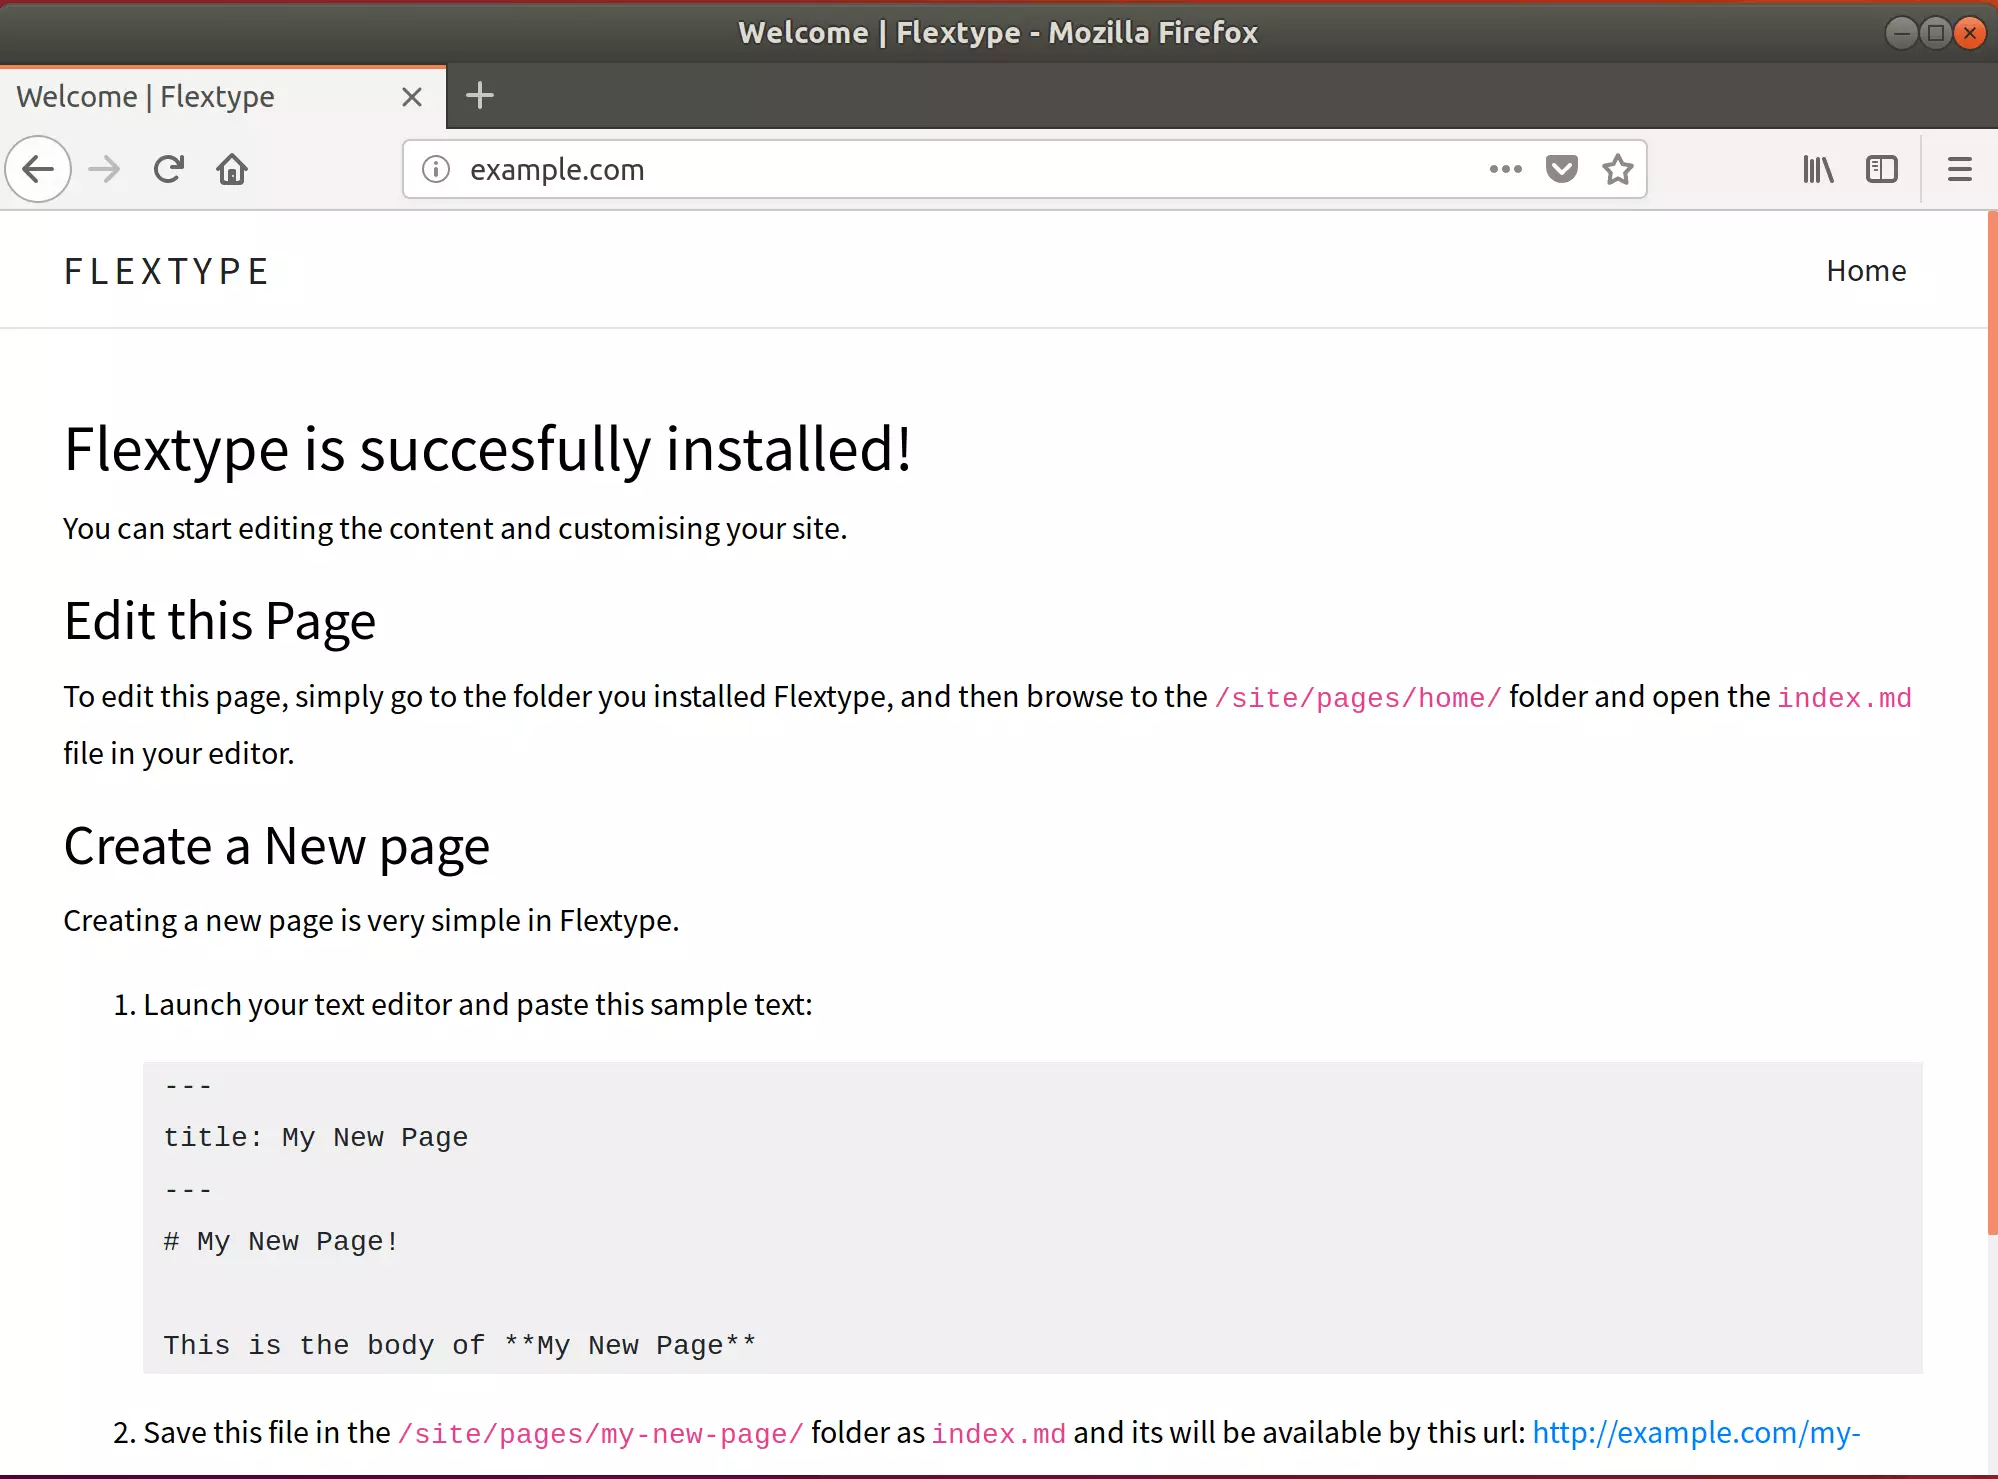Select the Welcome Flextype browser tab
1998x1479 pixels.
coord(202,96)
